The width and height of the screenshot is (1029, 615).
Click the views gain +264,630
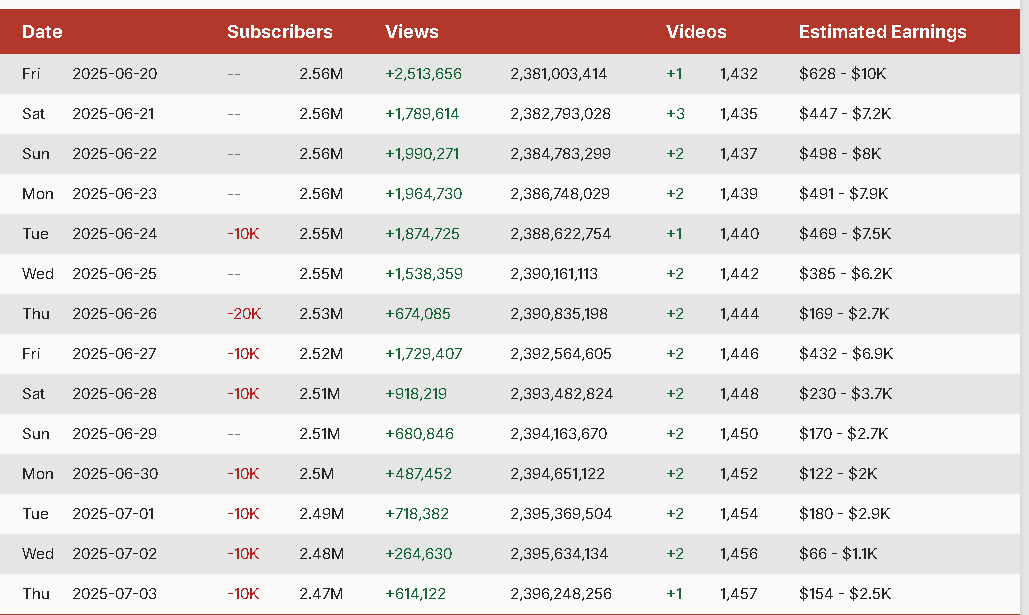(419, 554)
